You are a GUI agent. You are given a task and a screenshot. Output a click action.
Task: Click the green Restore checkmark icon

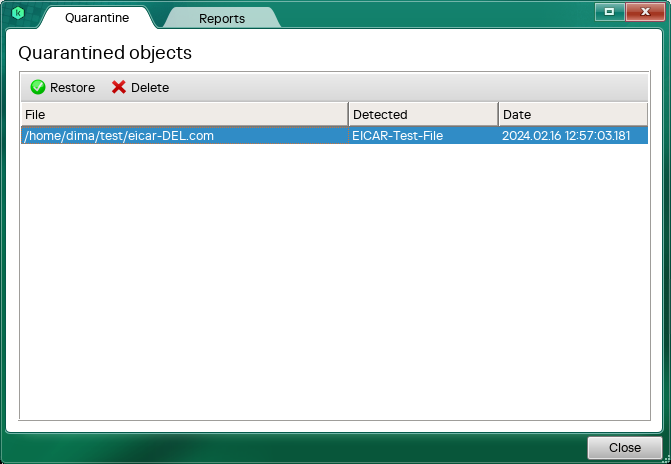(x=38, y=87)
